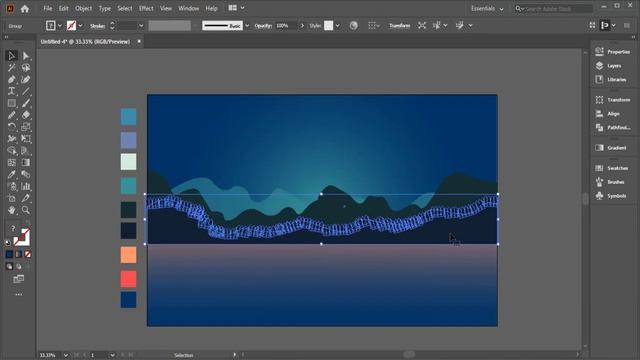Screen dimensions: 640x360
Task: Open Edit Toolbar three-dots button
Action: 18,294
